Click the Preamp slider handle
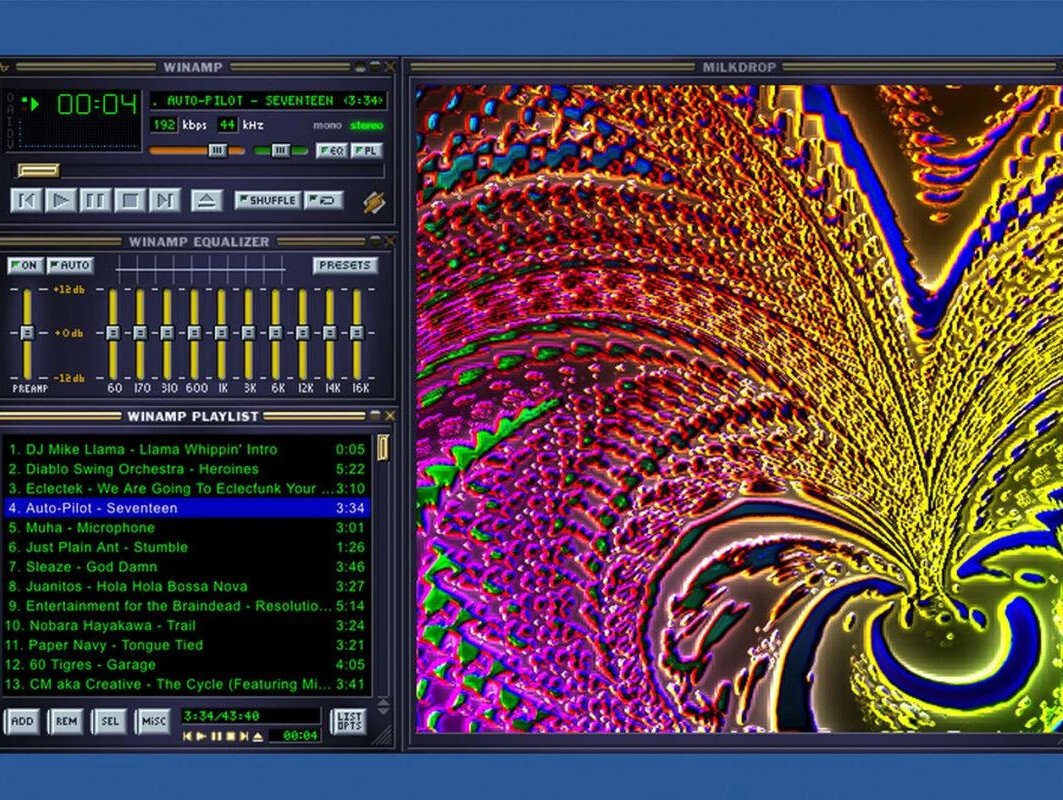Viewport: 1063px width, 800px height. [x=28, y=332]
